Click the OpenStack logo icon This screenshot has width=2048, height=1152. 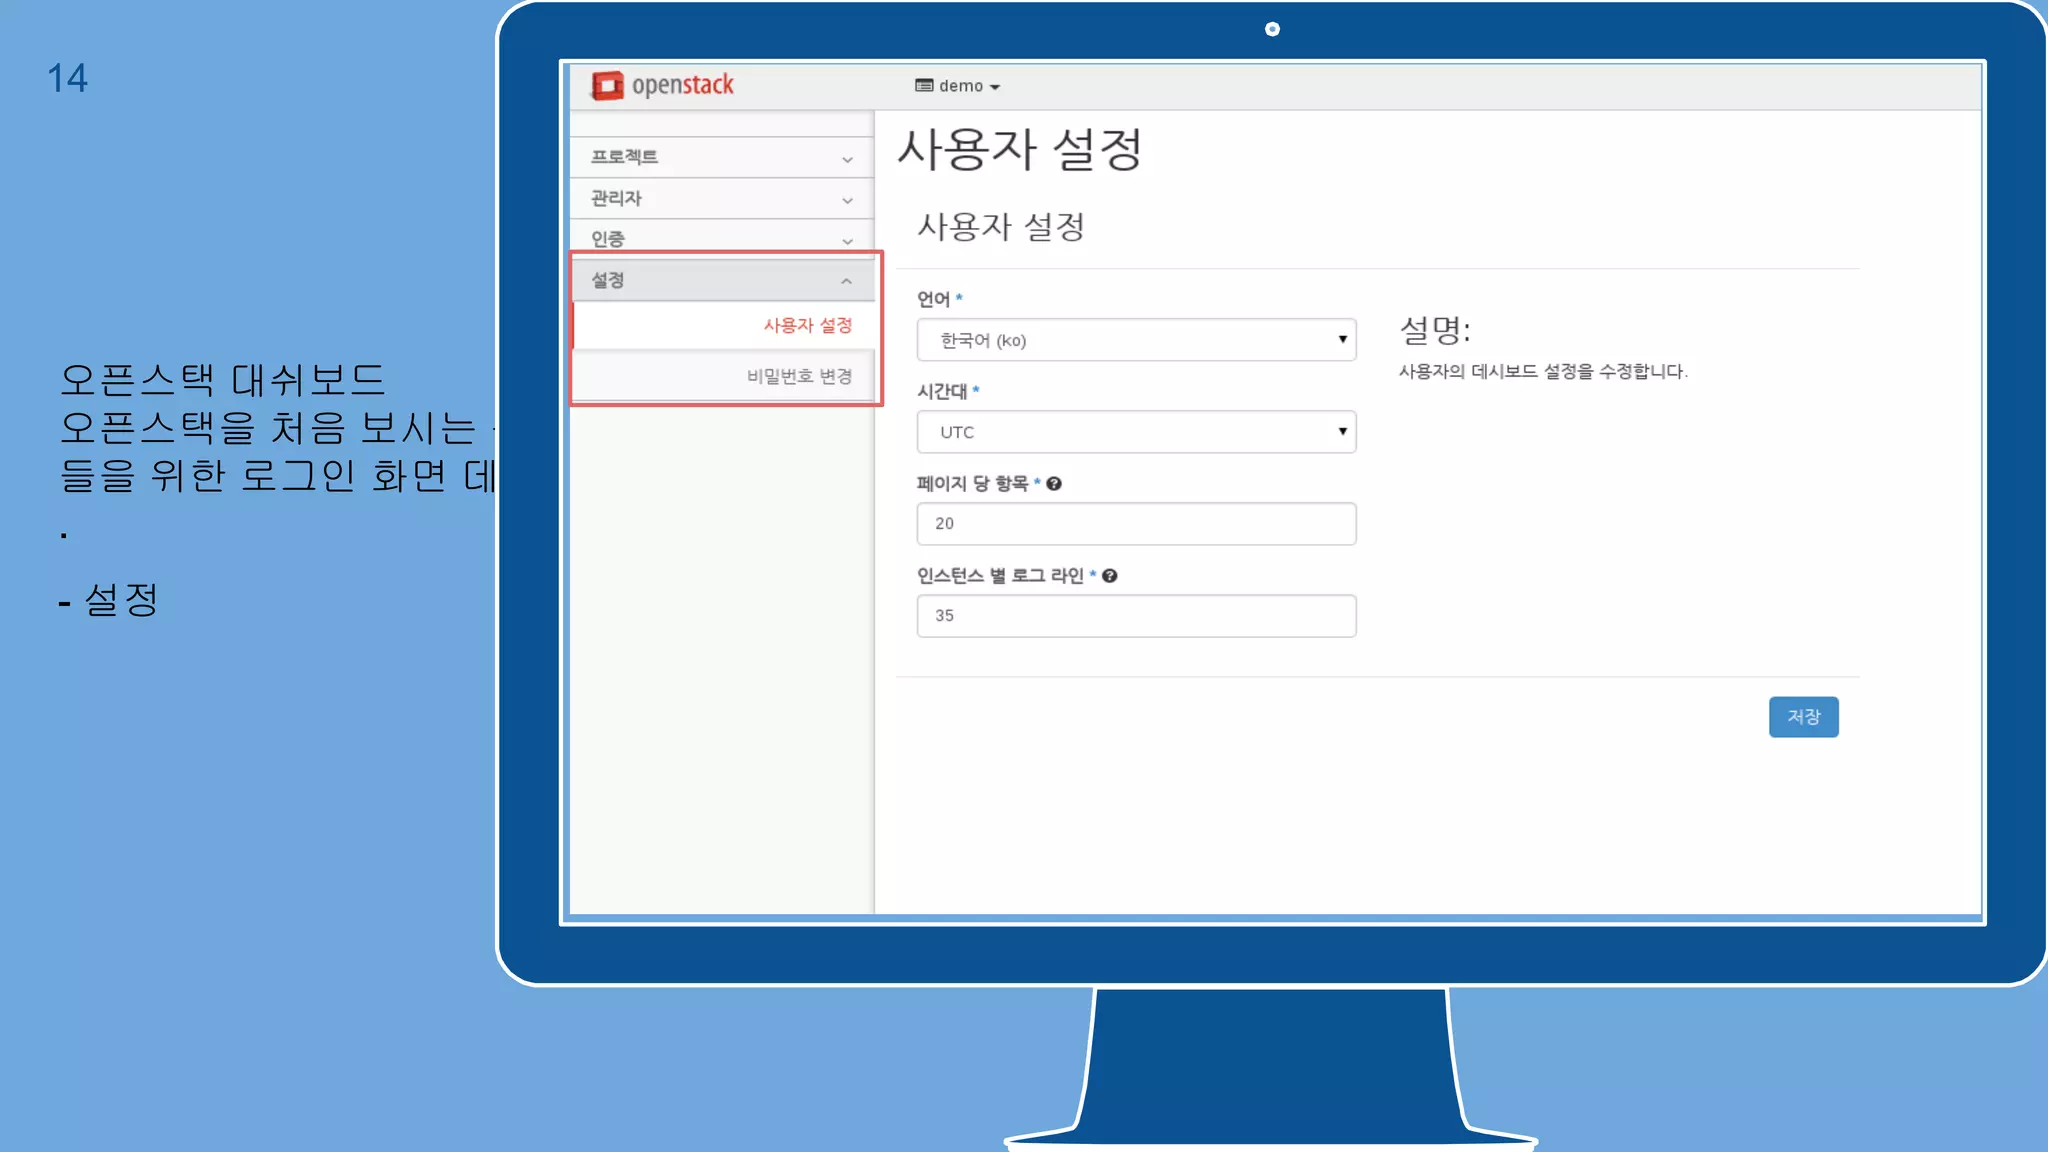(607, 86)
